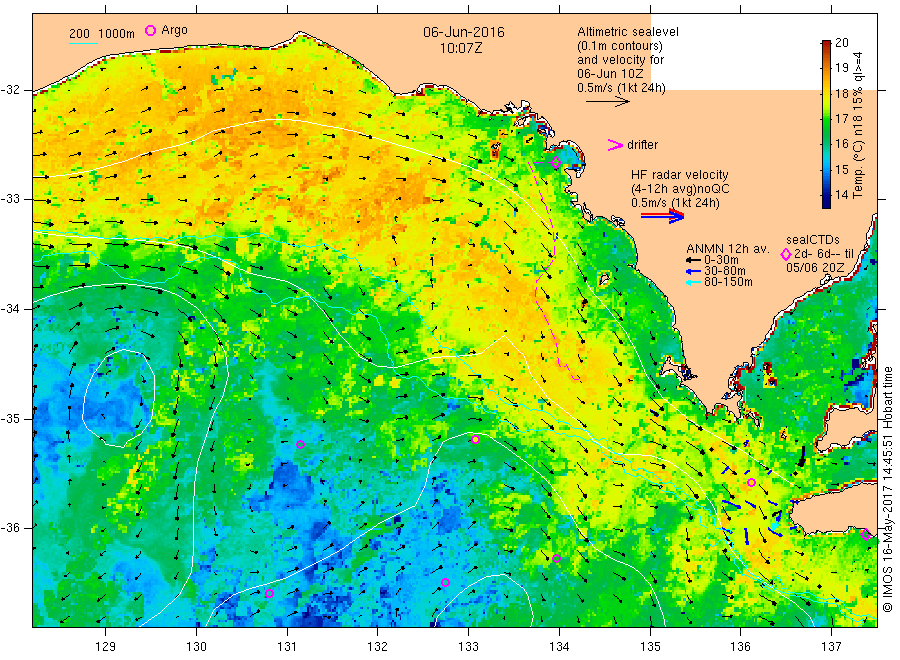
Task: Click the '06-Jun 10Z' caption line
Action: 610,74
